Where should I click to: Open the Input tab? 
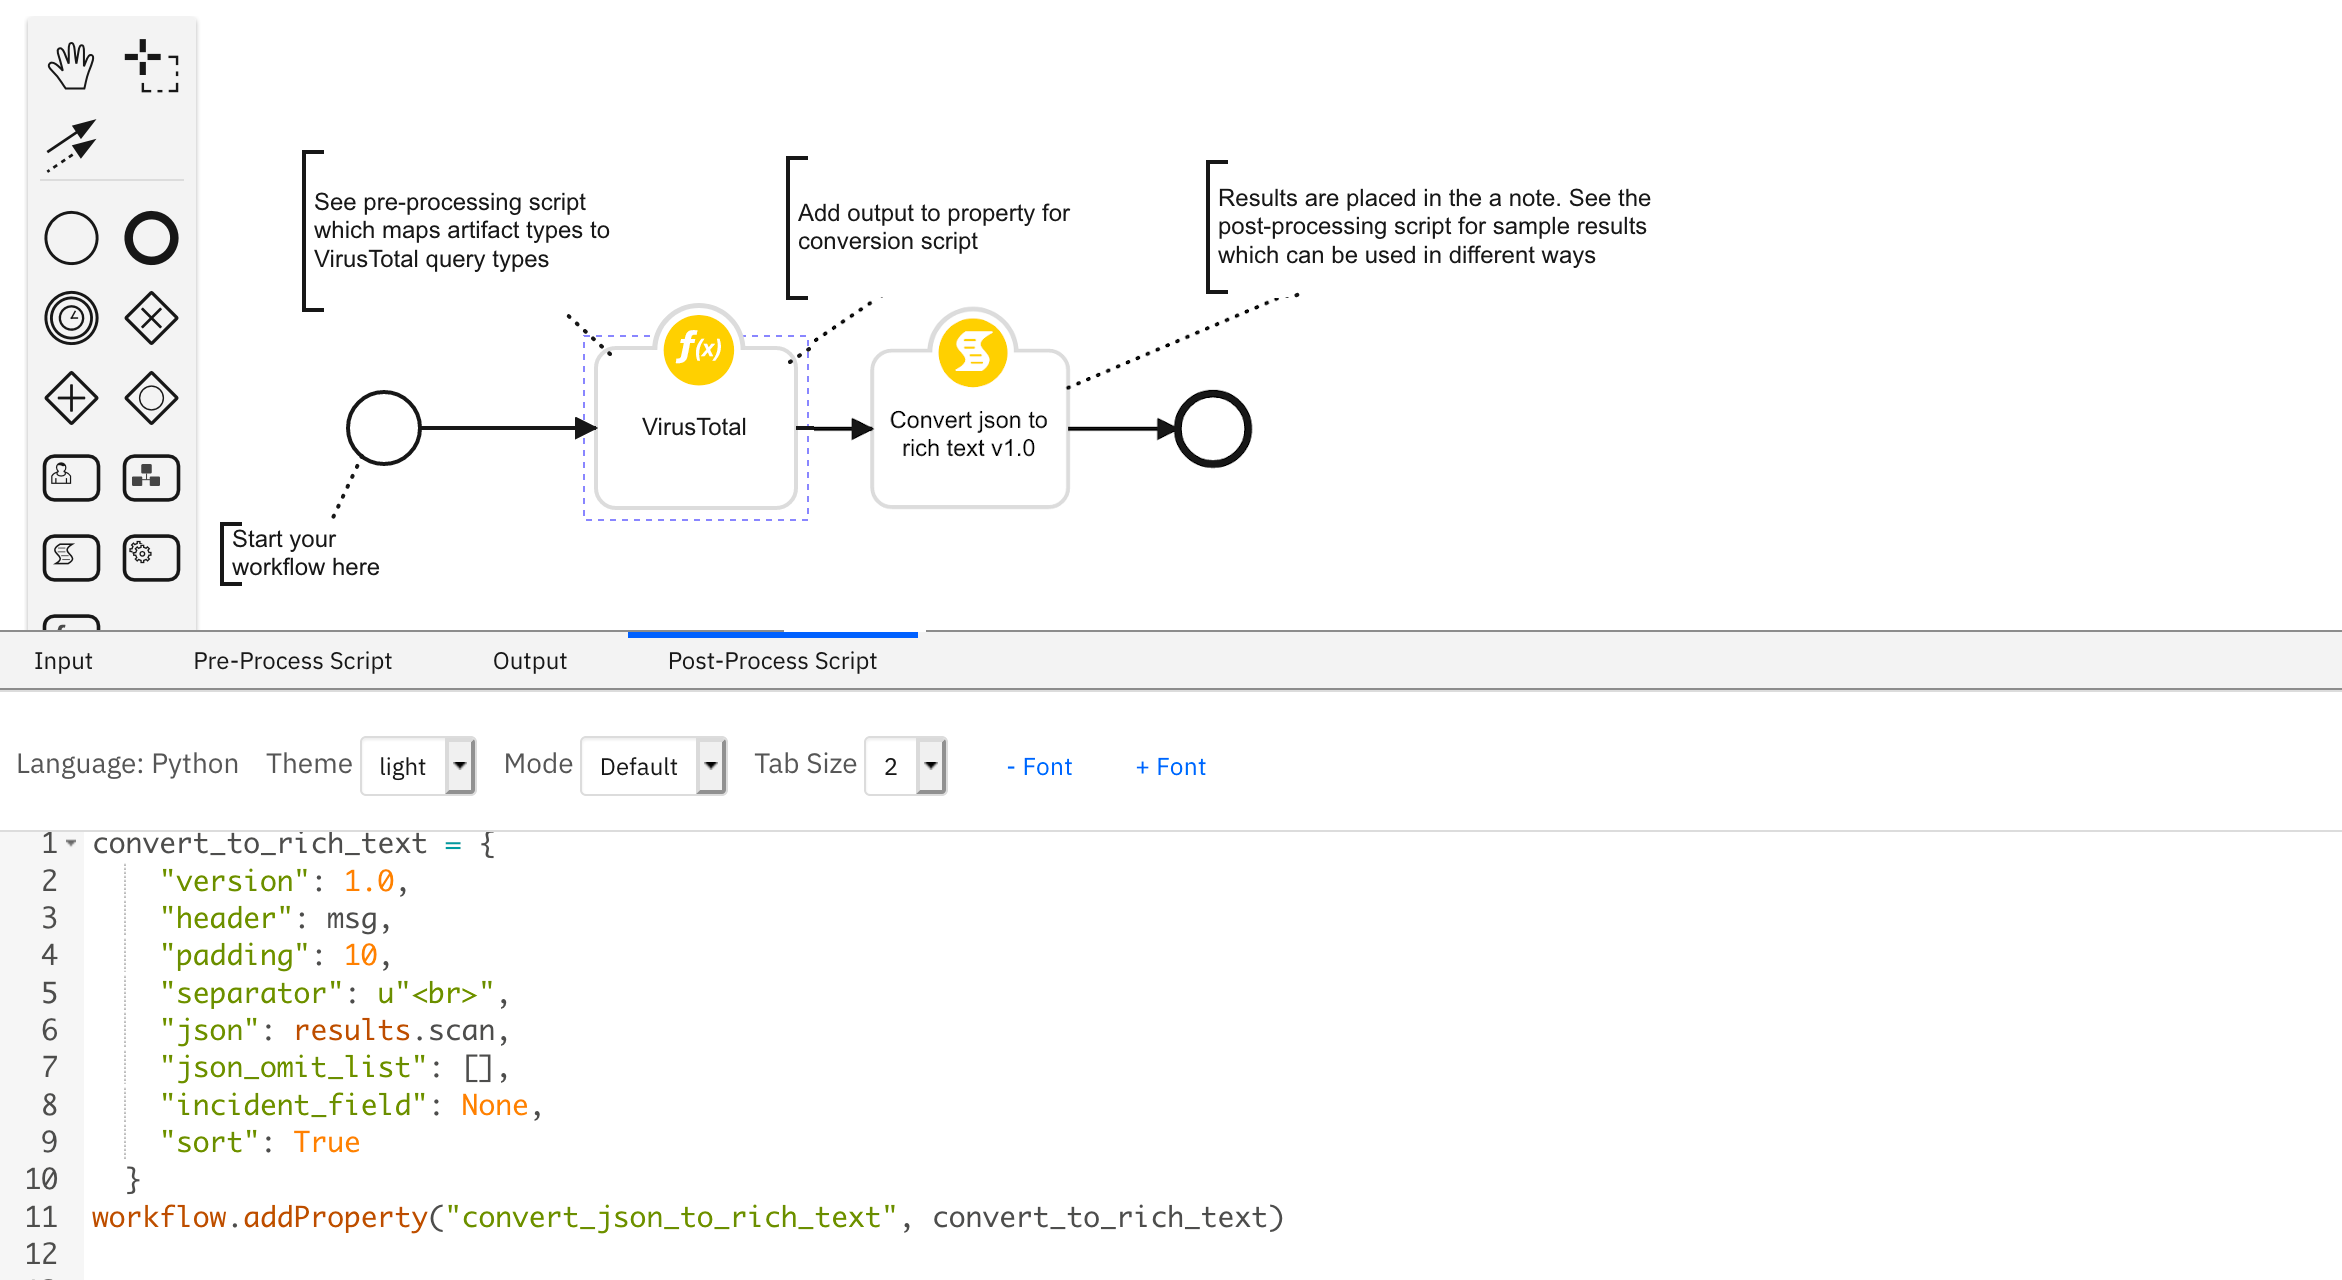click(x=63, y=661)
